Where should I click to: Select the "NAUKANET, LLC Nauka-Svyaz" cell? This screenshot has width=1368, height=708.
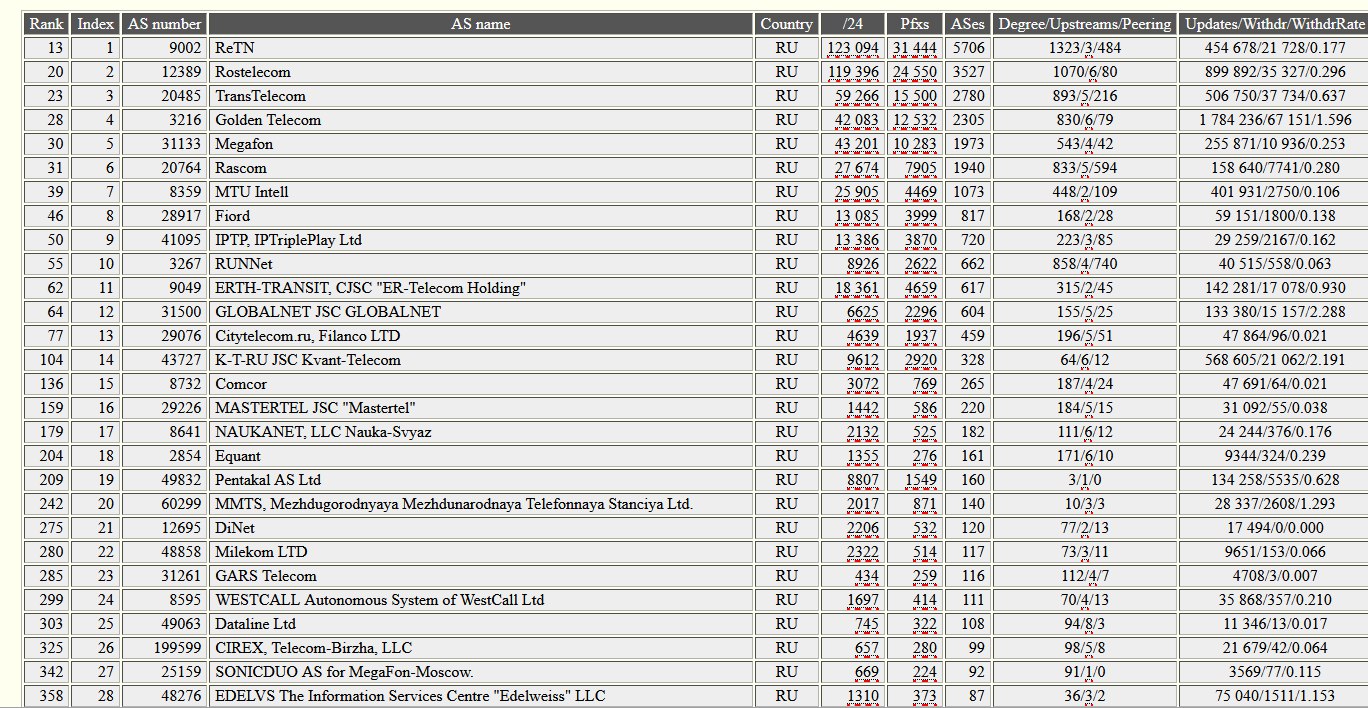point(481,432)
